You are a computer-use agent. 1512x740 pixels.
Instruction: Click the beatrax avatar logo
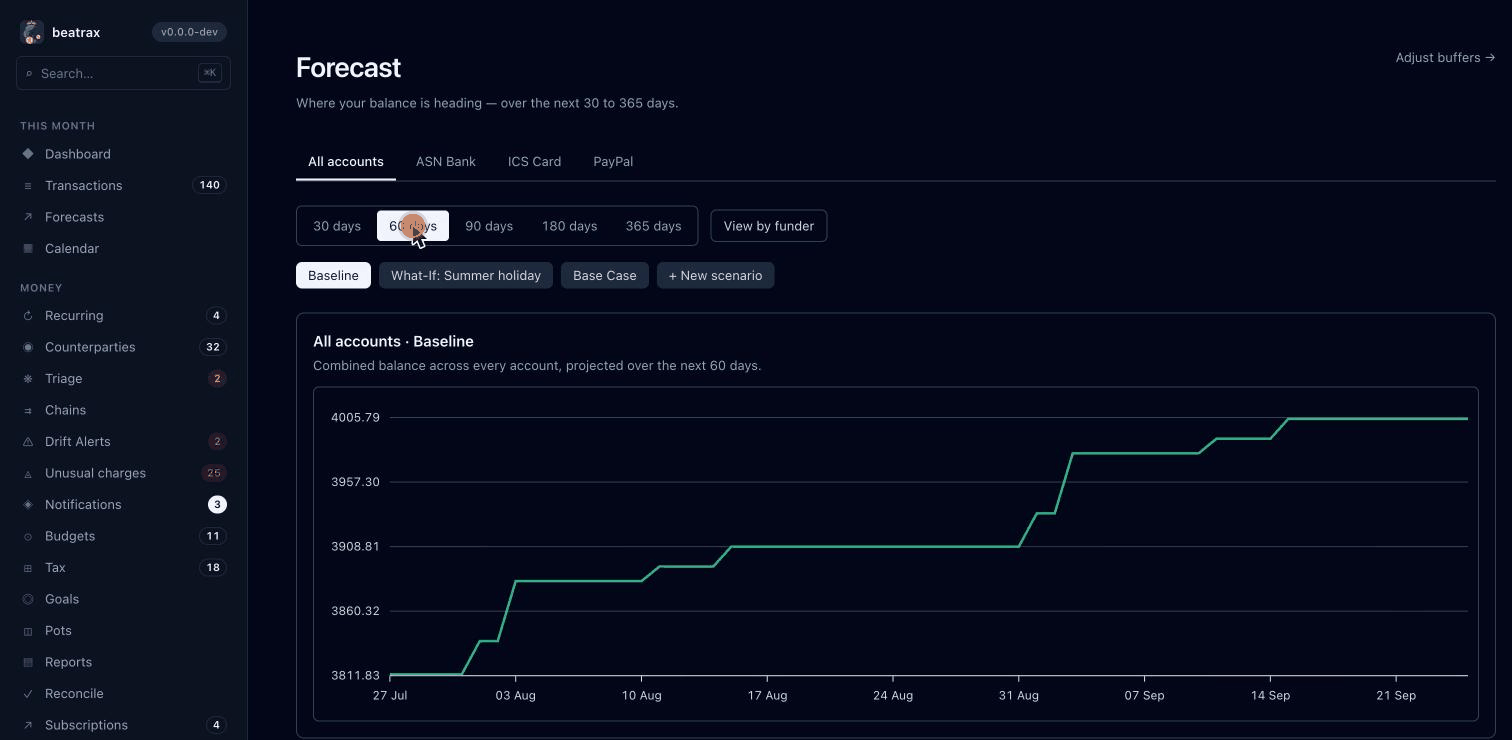tap(32, 32)
